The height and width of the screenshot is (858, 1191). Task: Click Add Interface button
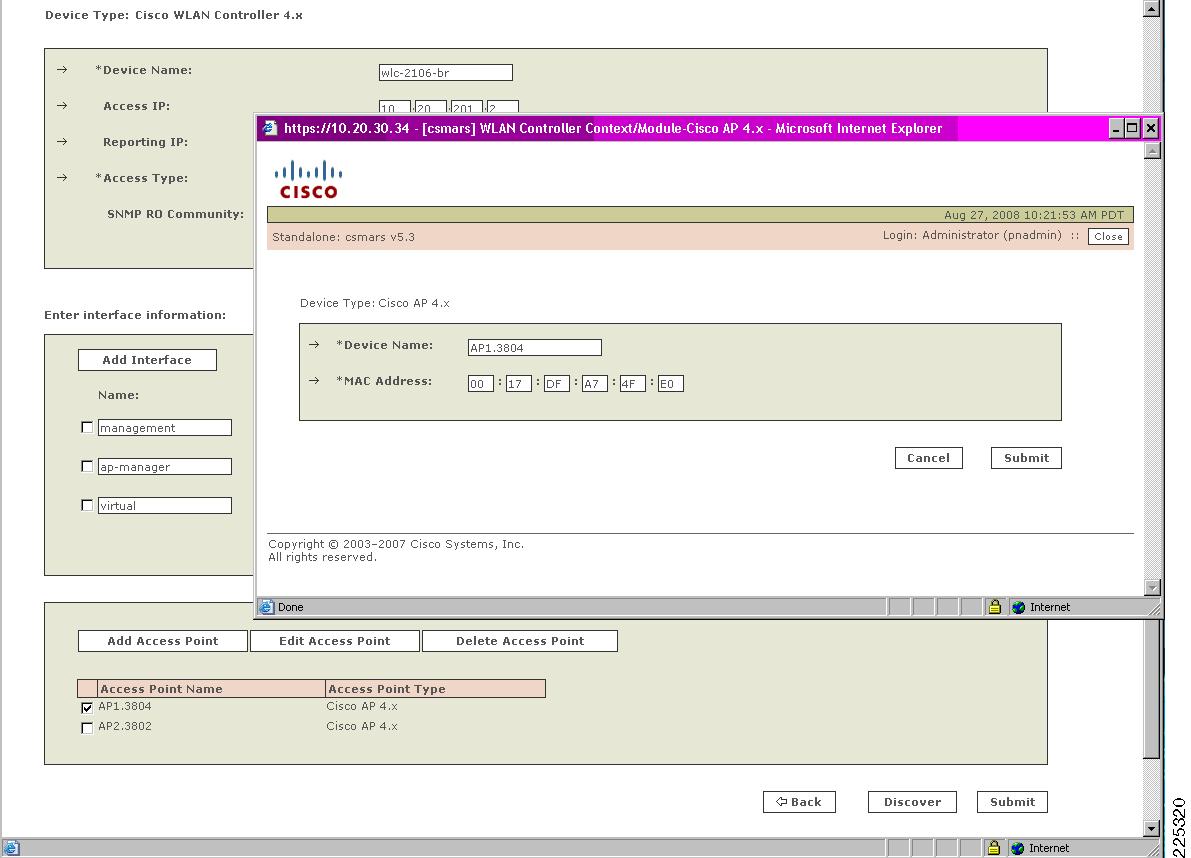click(147, 360)
